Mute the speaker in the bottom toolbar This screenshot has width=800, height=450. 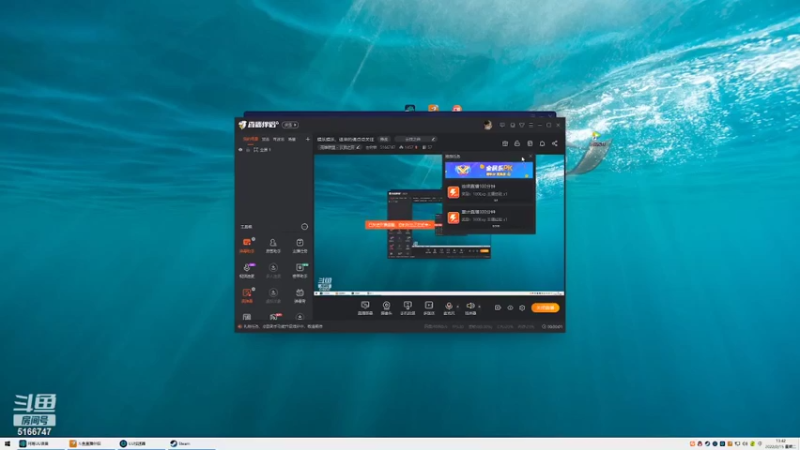[470, 308]
